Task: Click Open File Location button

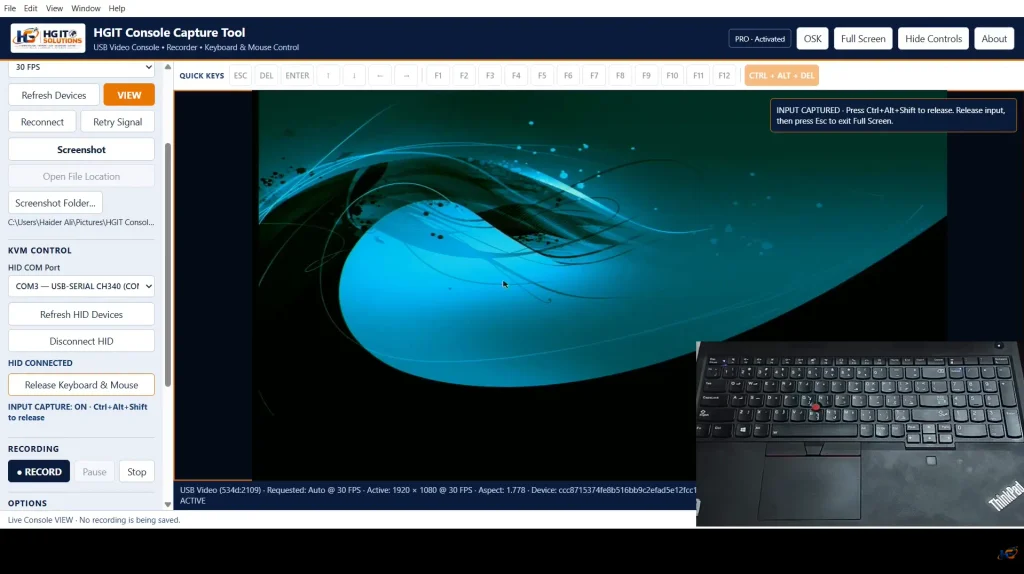Action: [82, 176]
